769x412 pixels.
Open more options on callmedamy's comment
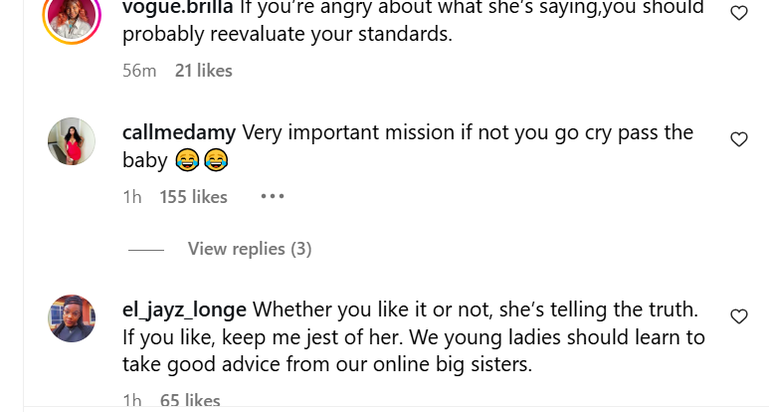[272, 197]
